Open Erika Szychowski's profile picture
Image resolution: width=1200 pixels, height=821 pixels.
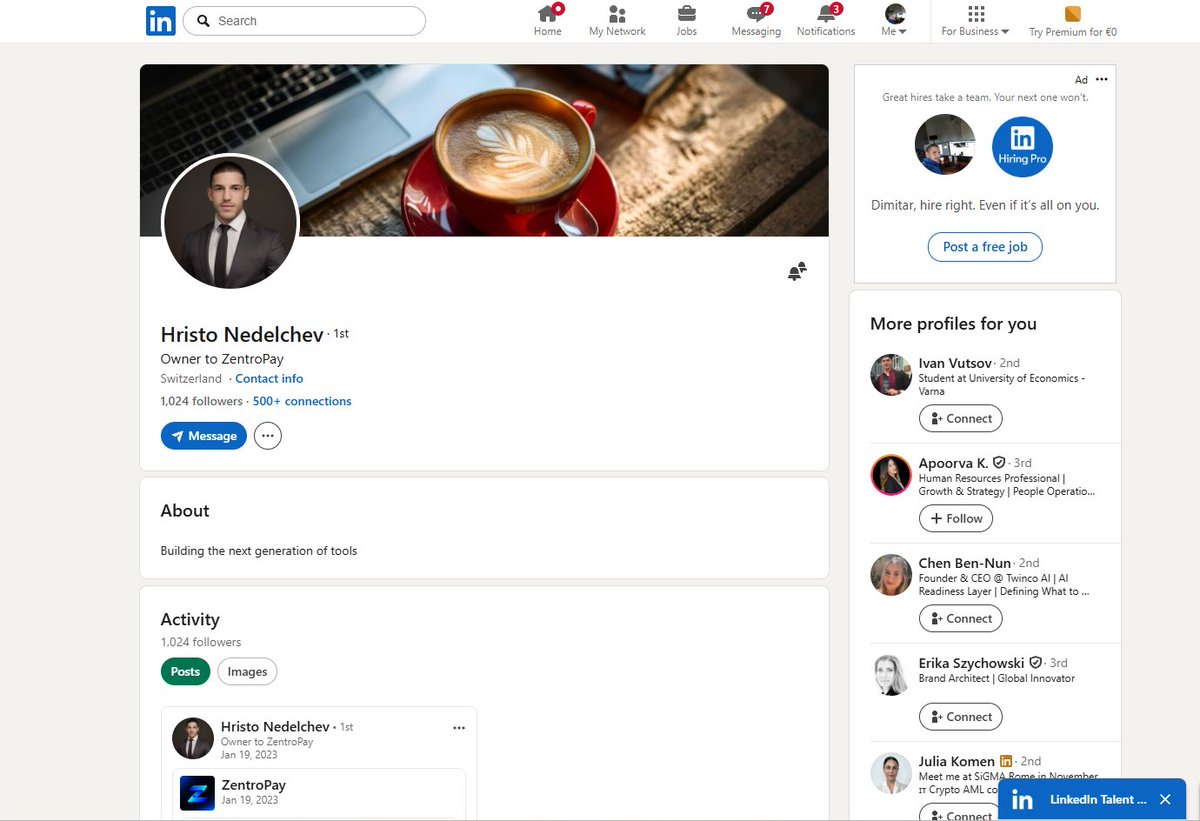(891, 675)
